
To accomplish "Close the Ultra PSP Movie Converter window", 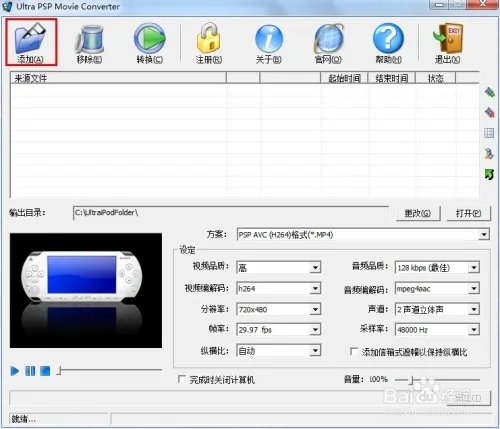I will [x=483, y=4].
